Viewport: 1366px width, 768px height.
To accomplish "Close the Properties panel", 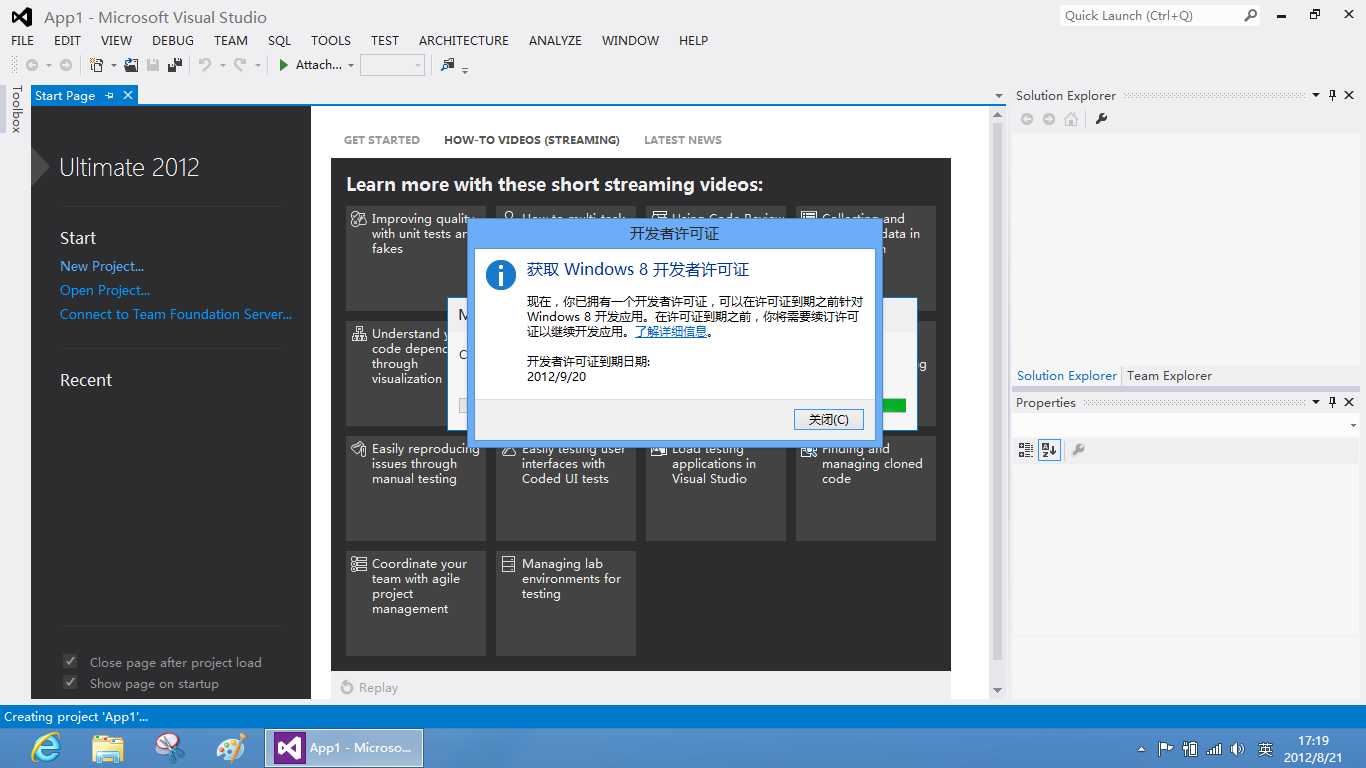I will tap(1349, 402).
